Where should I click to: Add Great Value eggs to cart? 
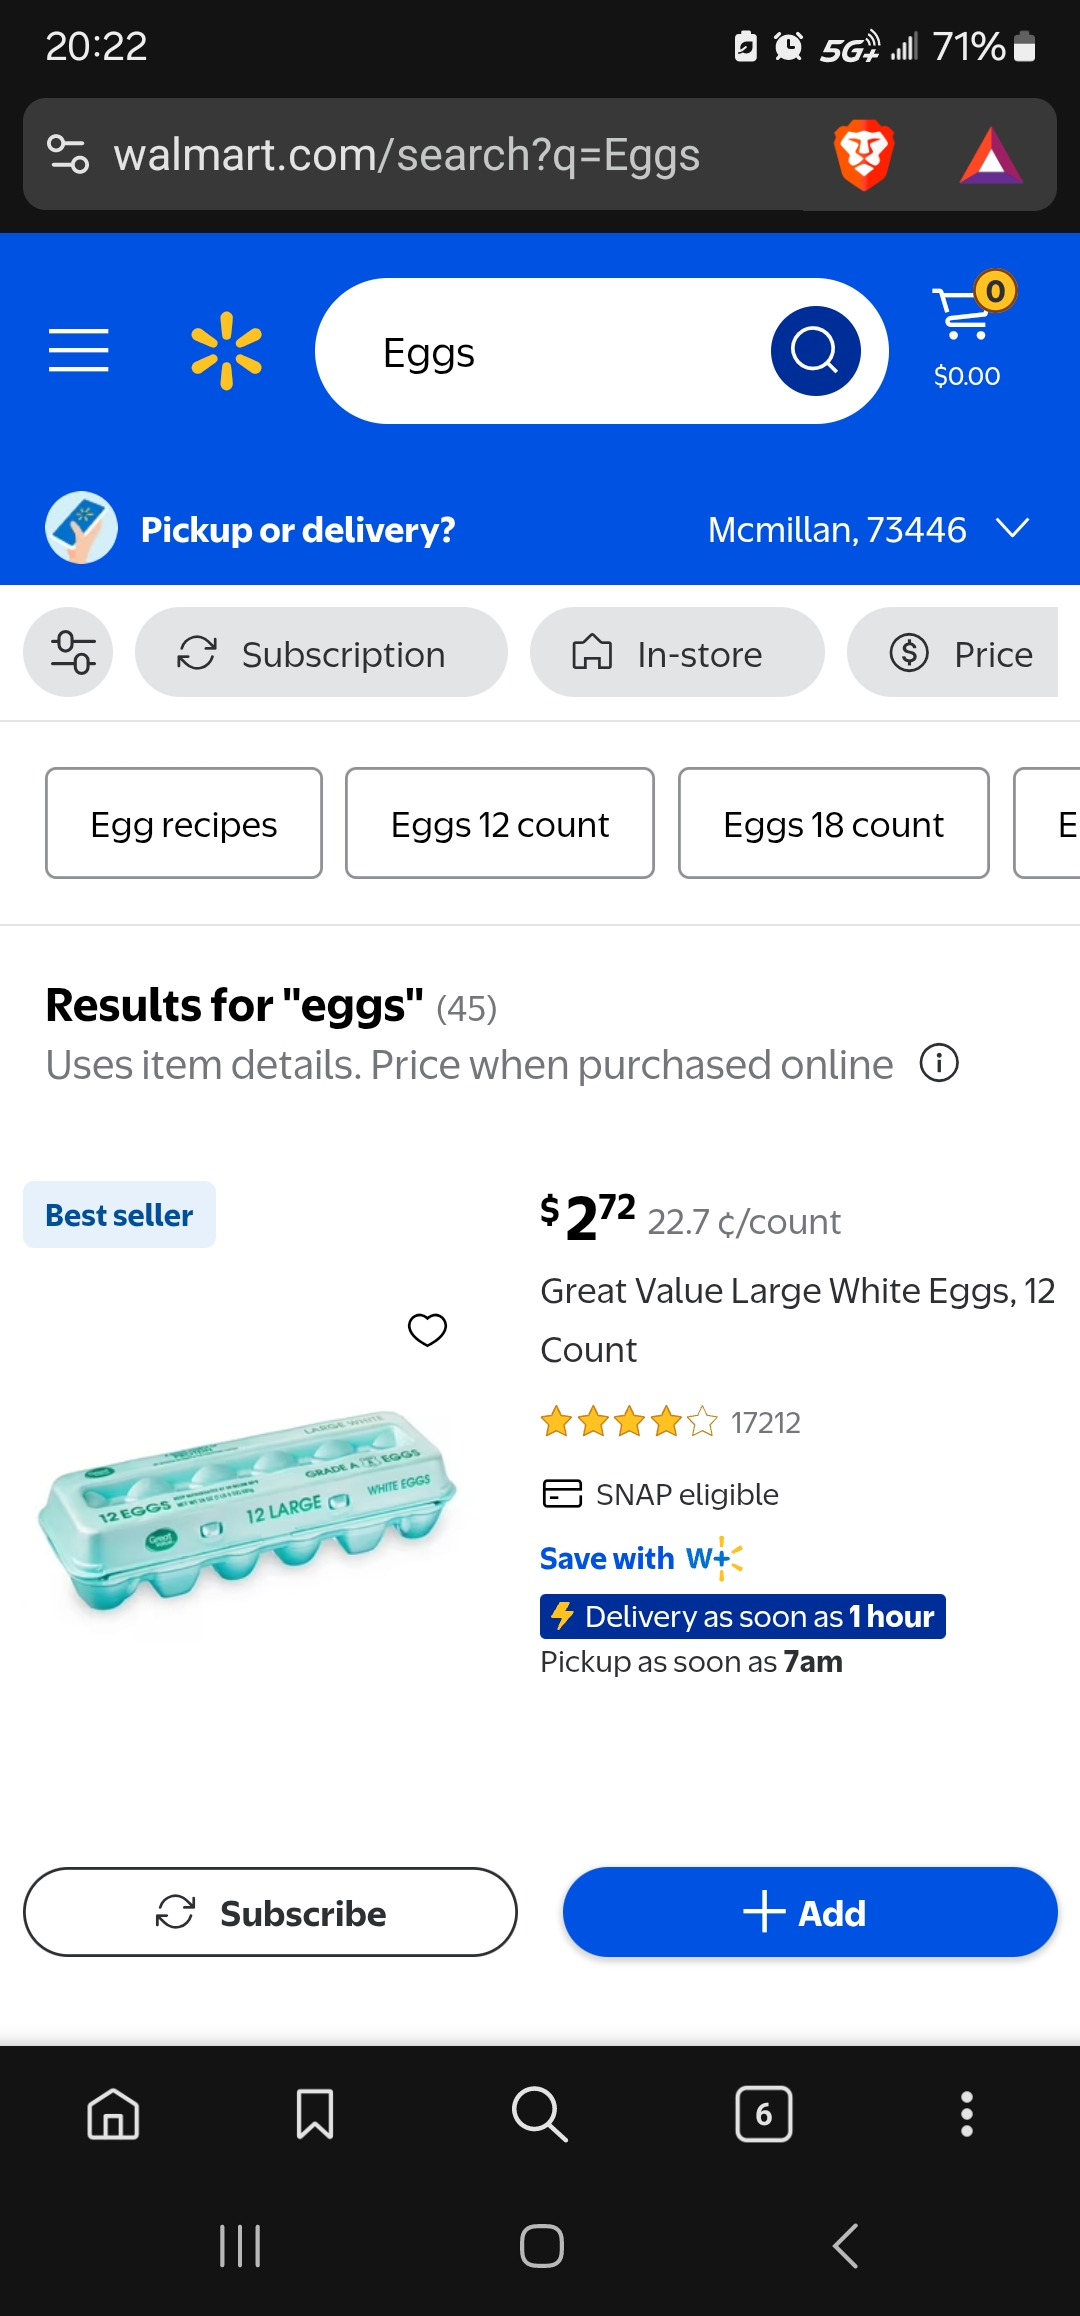coord(809,1912)
